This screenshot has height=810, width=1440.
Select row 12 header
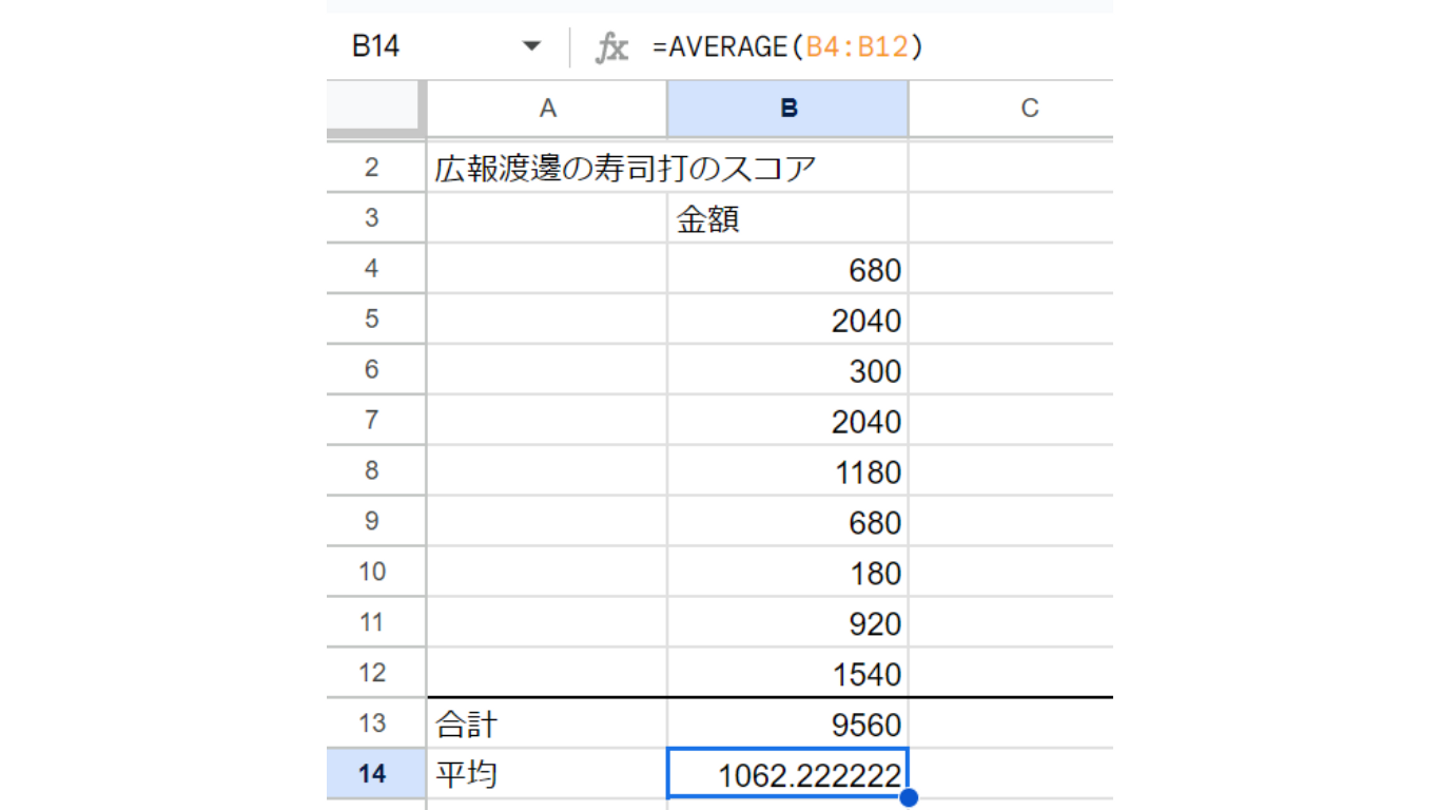372,672
